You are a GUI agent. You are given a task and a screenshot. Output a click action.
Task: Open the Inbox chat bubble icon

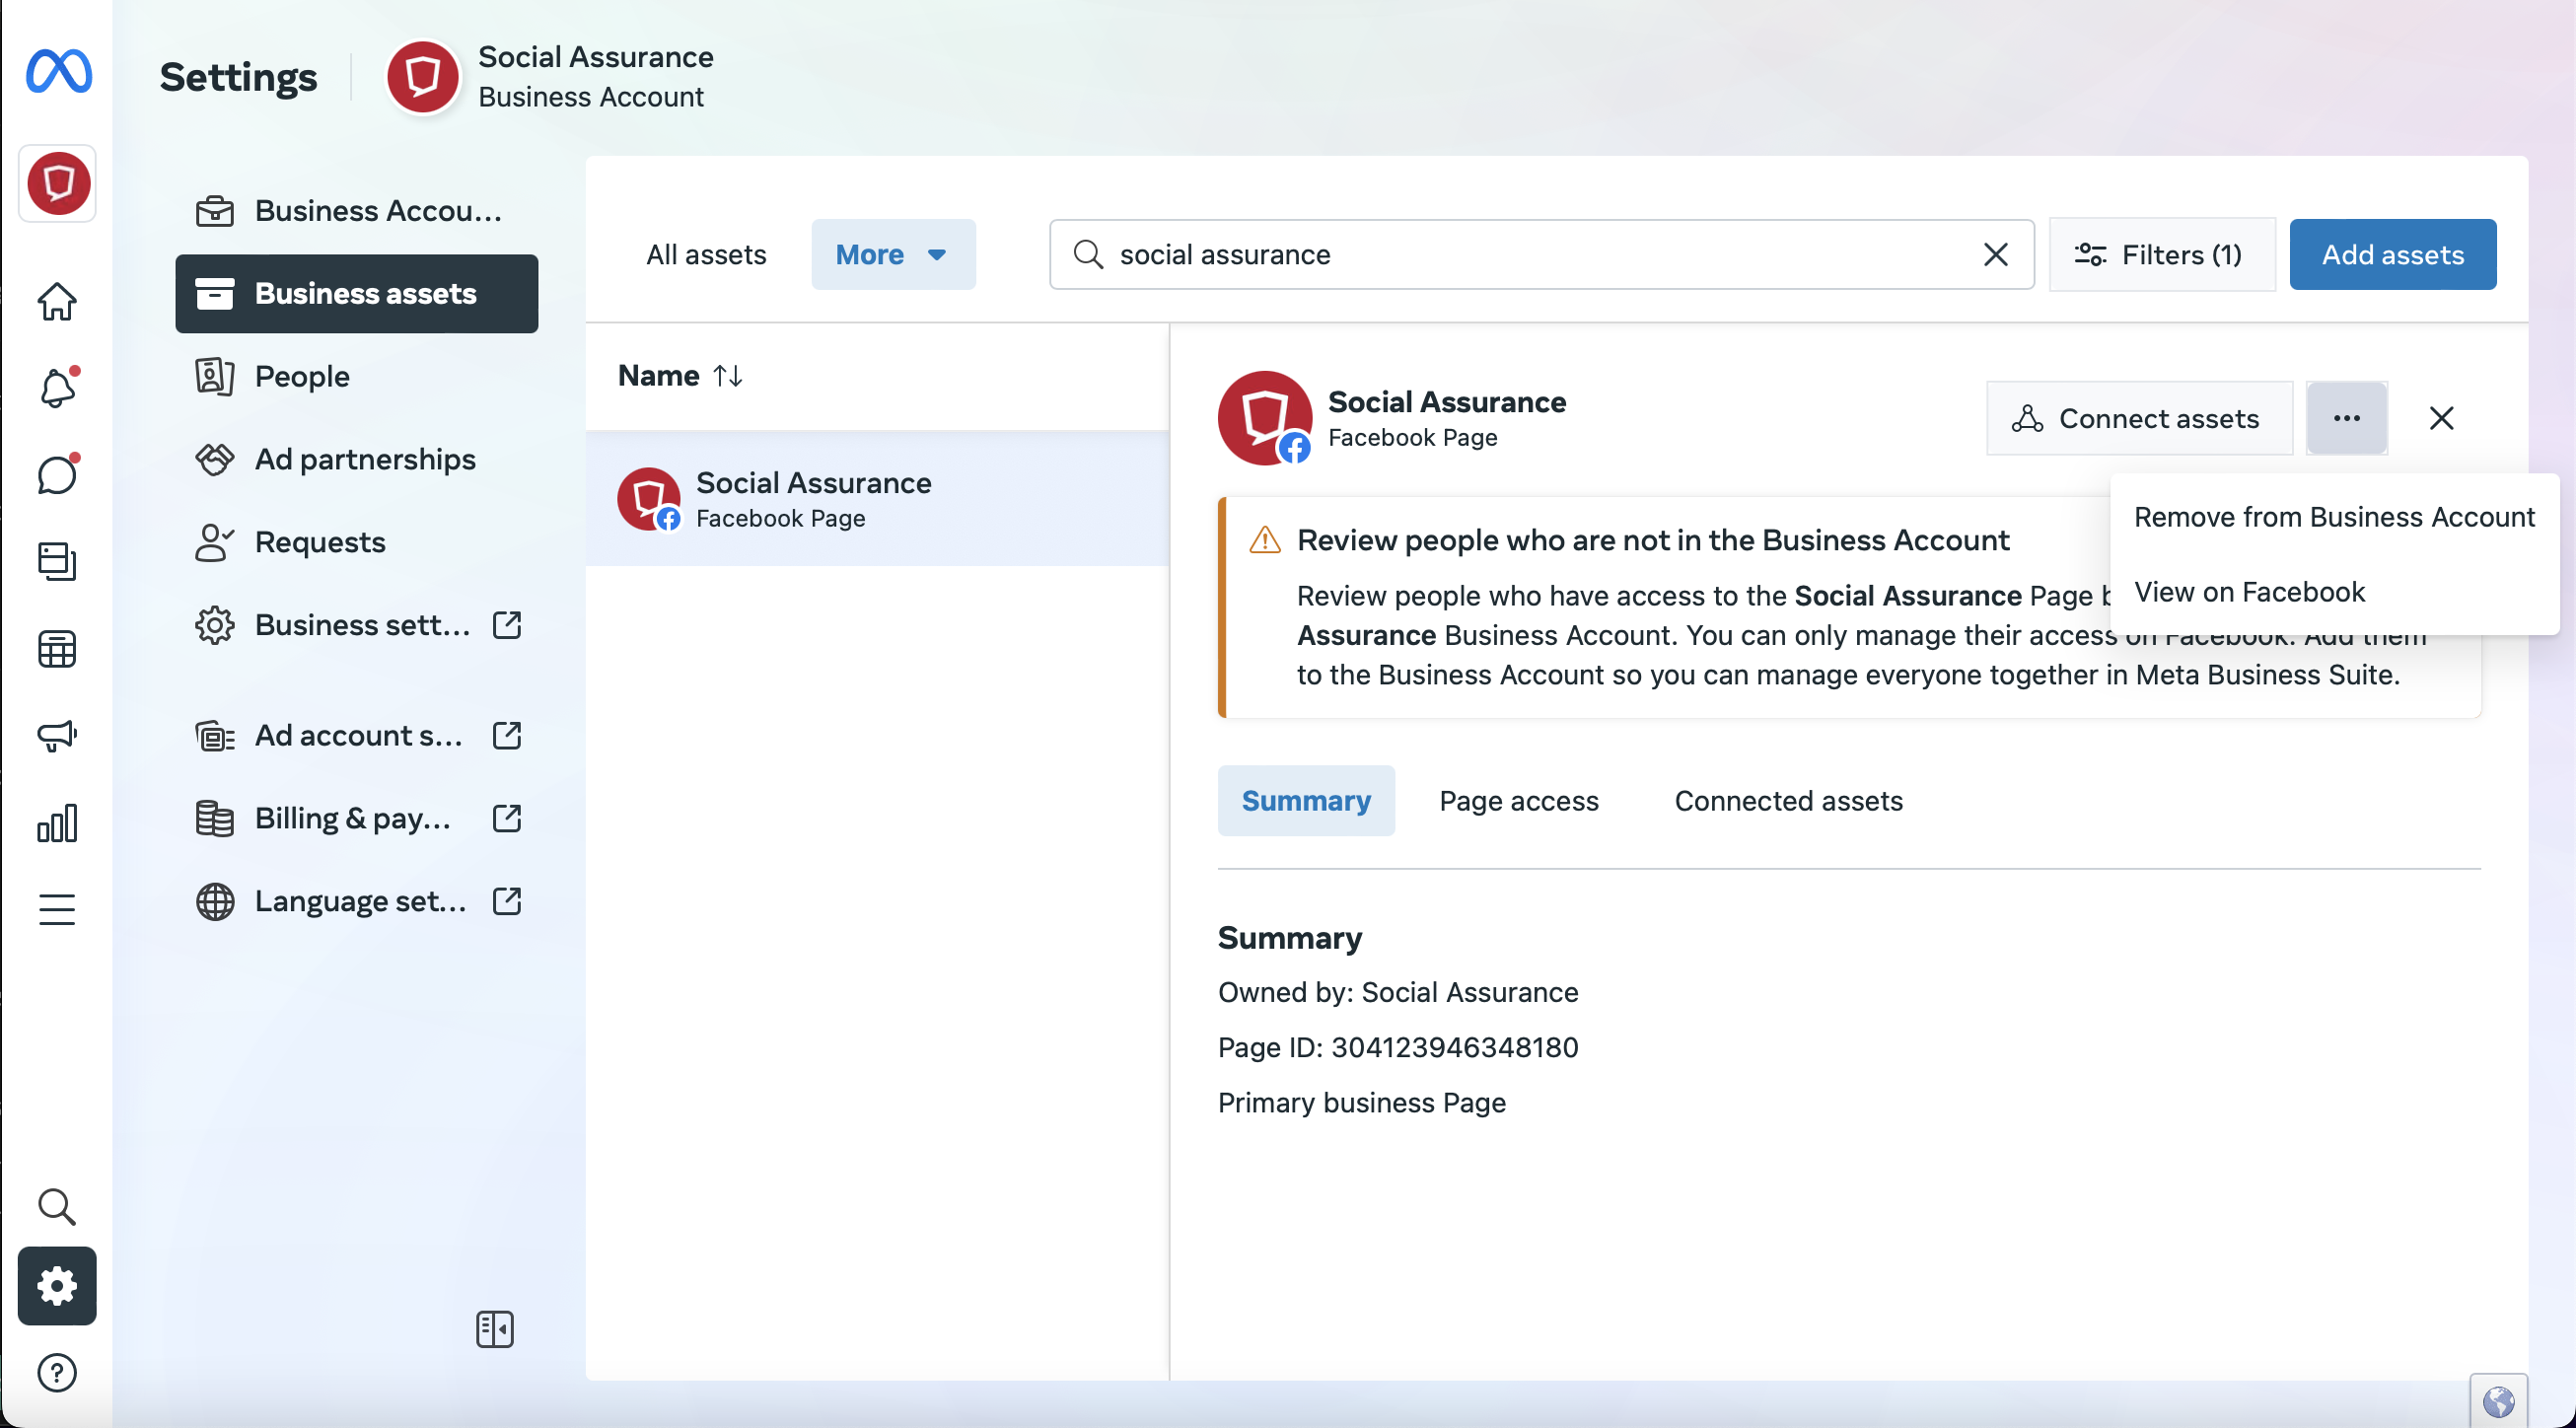57,474
